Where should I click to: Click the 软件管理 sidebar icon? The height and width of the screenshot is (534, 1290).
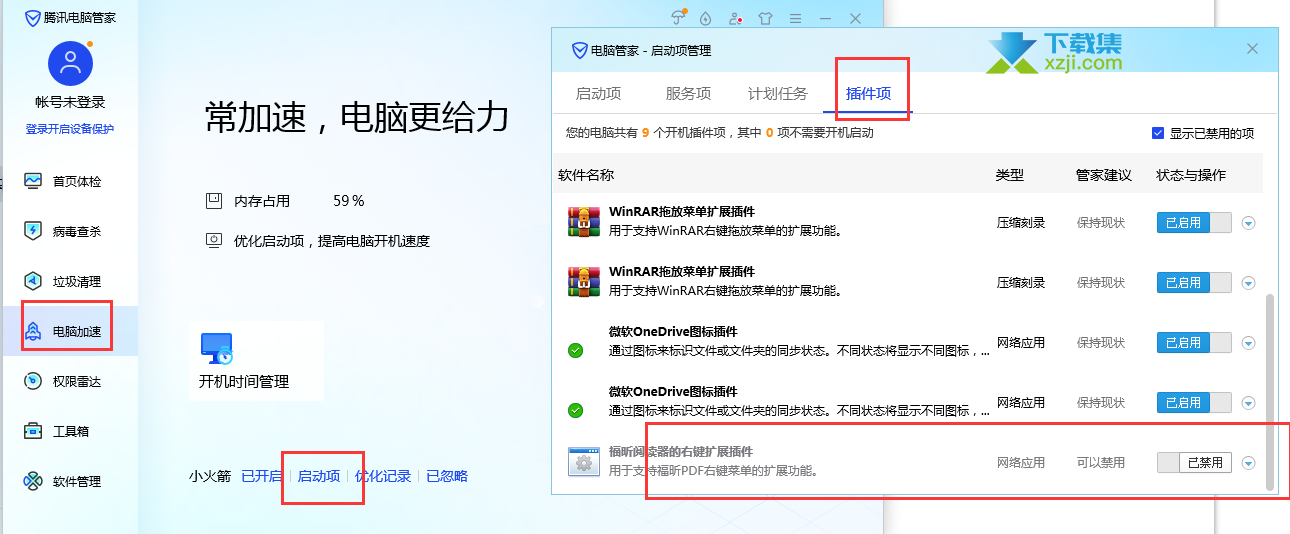point(33,481)
